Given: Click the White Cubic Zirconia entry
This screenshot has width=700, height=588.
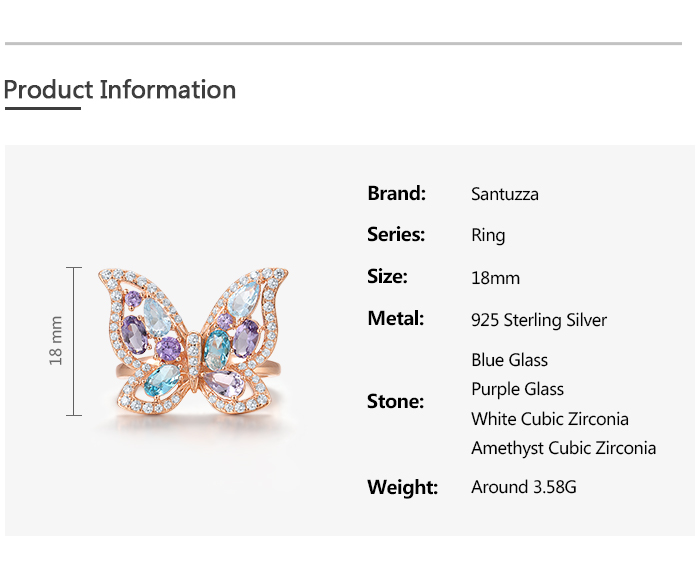Looking at the screenshot, I should coord(550,419).
